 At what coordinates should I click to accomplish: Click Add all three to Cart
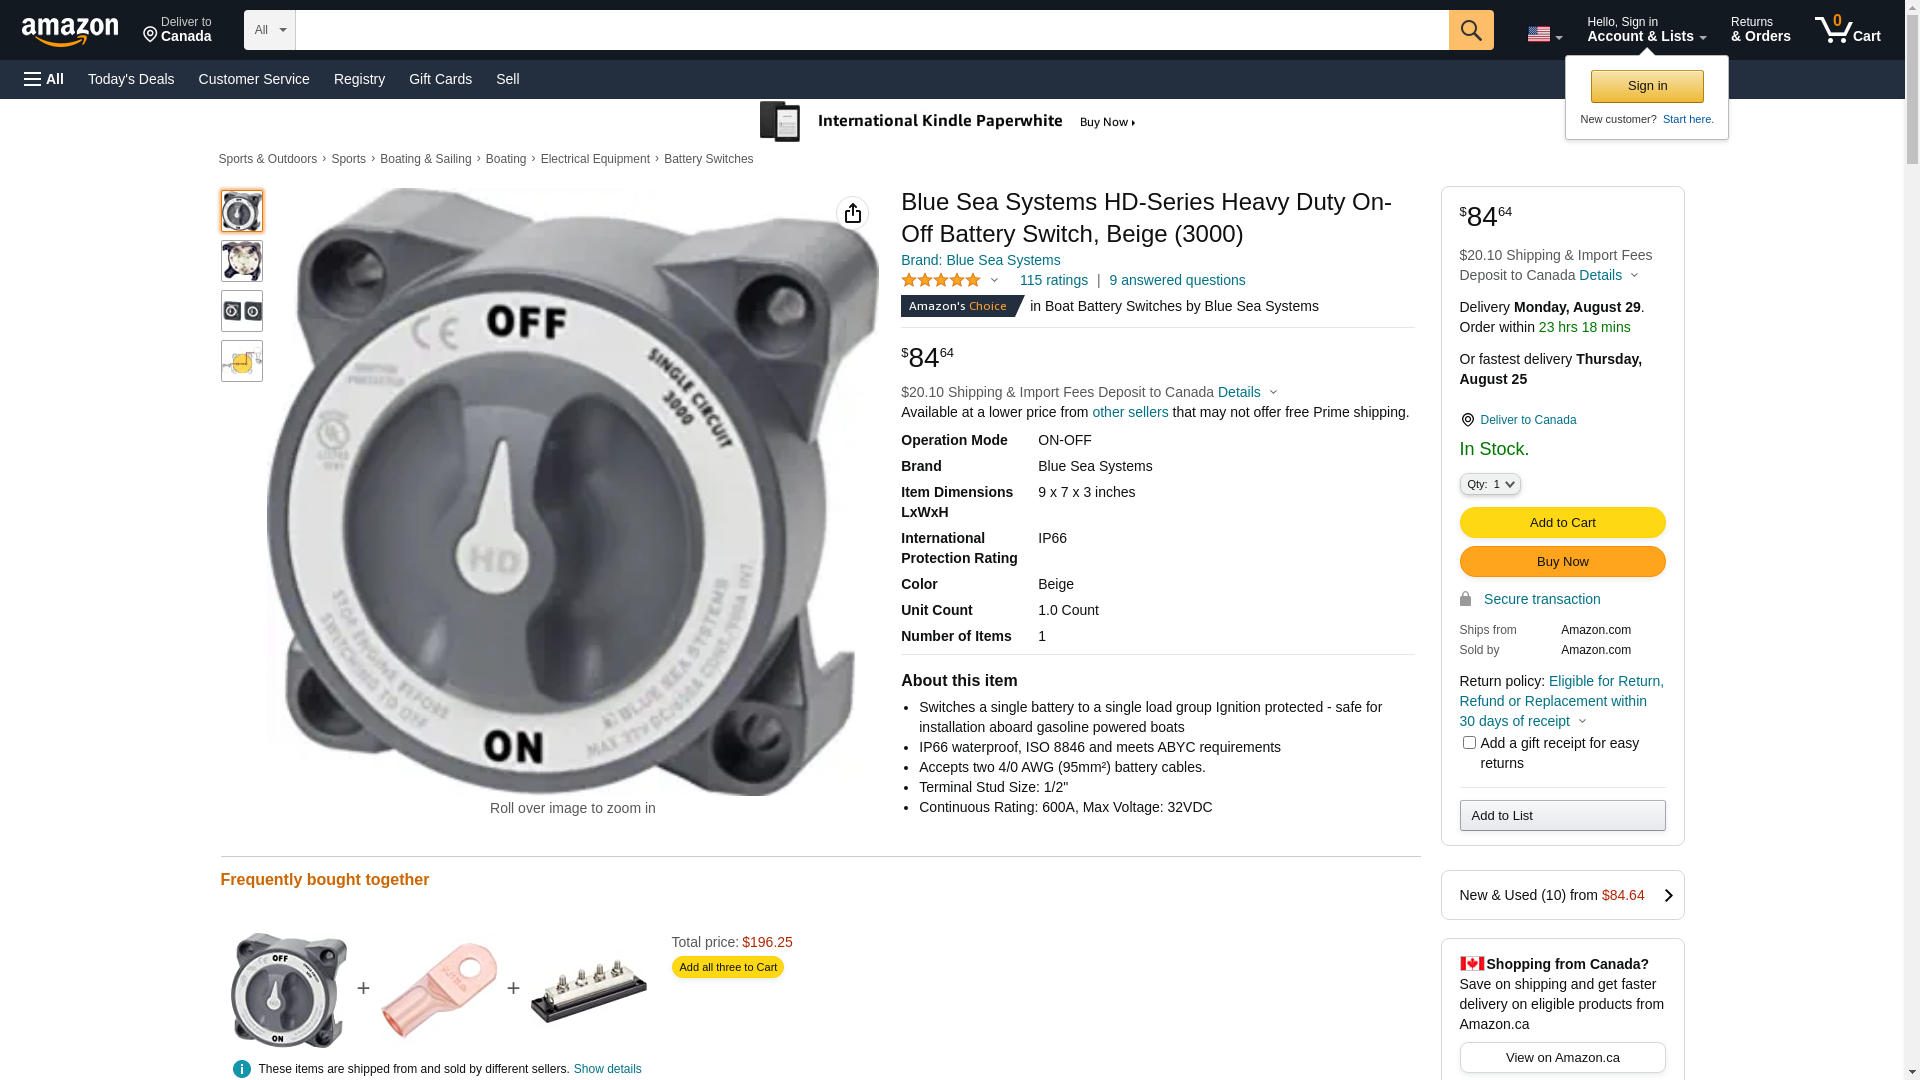[727, 967]
